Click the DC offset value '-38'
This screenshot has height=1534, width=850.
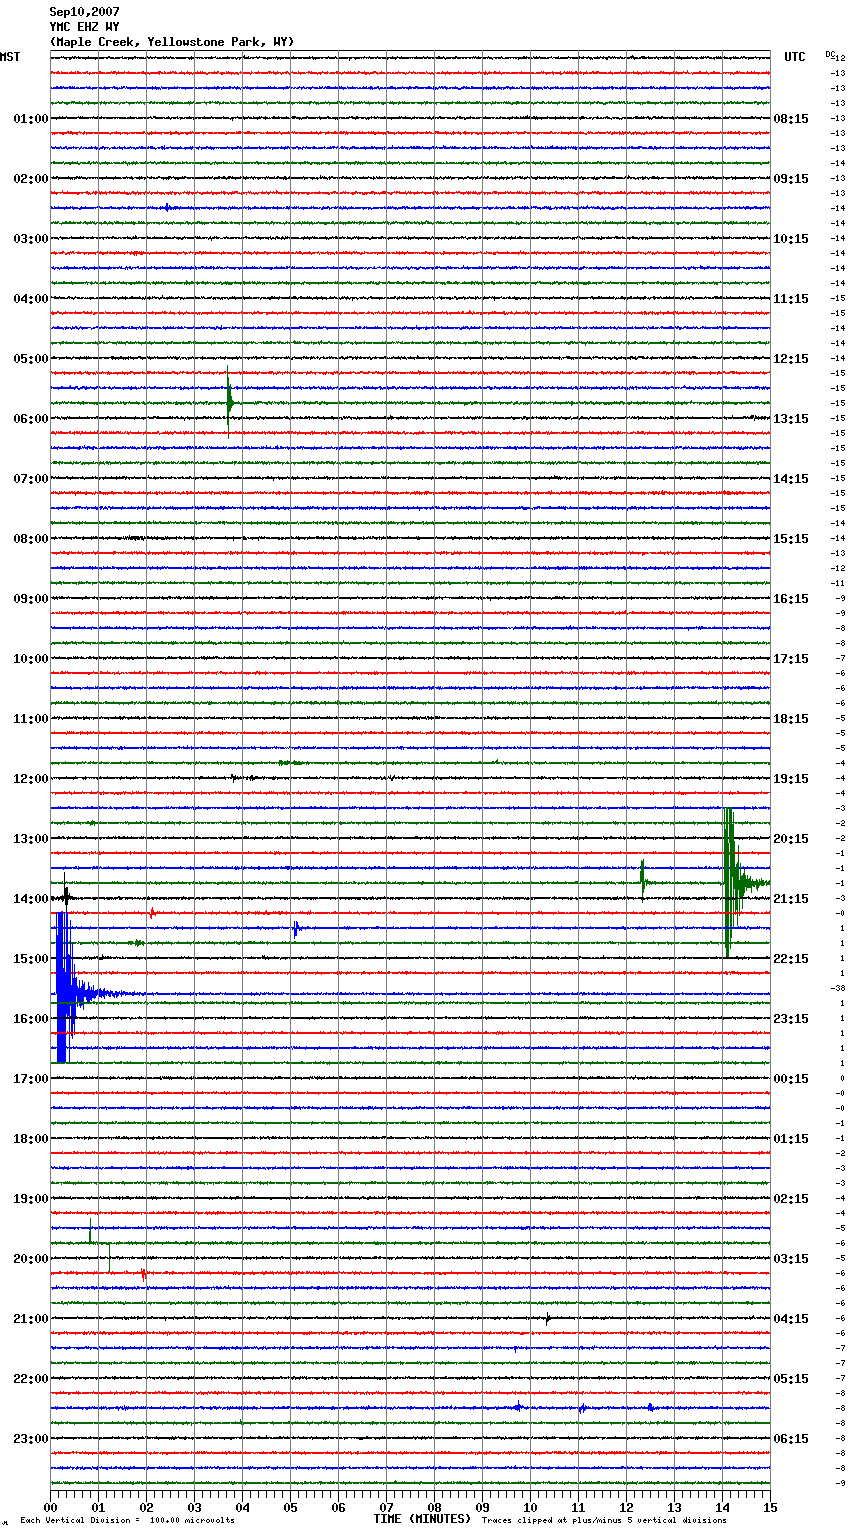click(x=838, y=988)
